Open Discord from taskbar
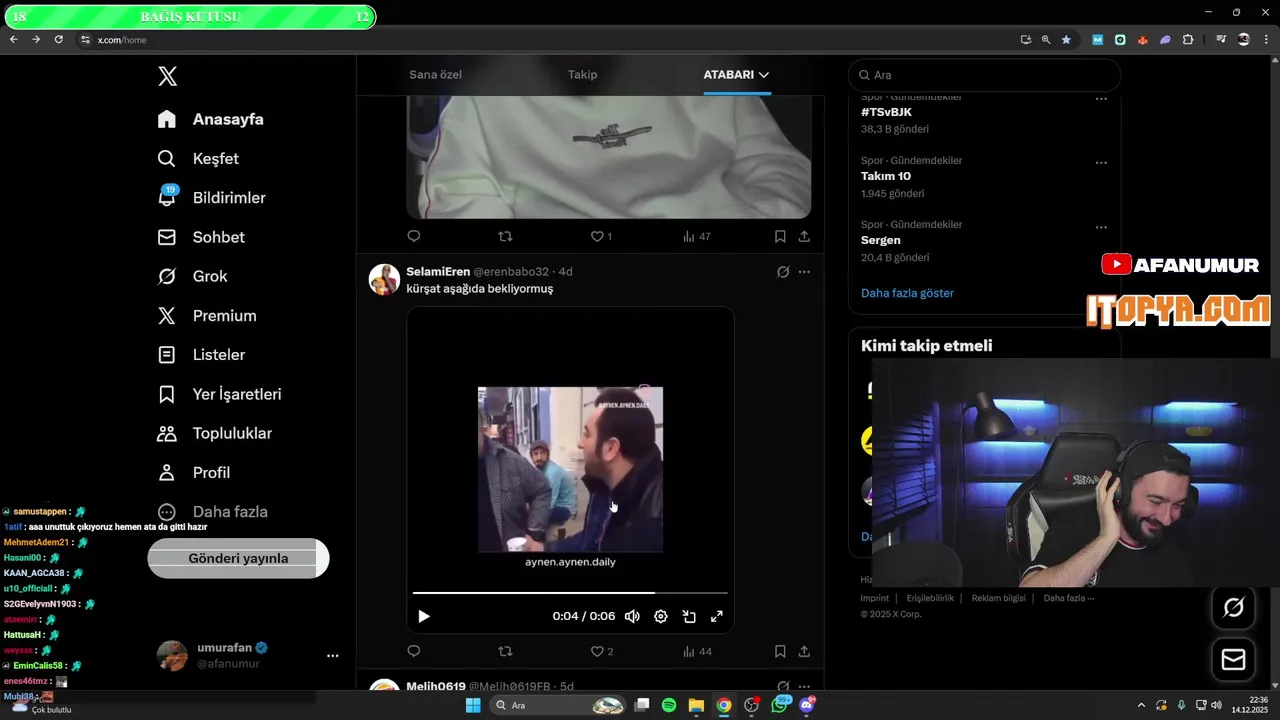The width and height of the screenshot is (1280, 720). pos(806,705)
